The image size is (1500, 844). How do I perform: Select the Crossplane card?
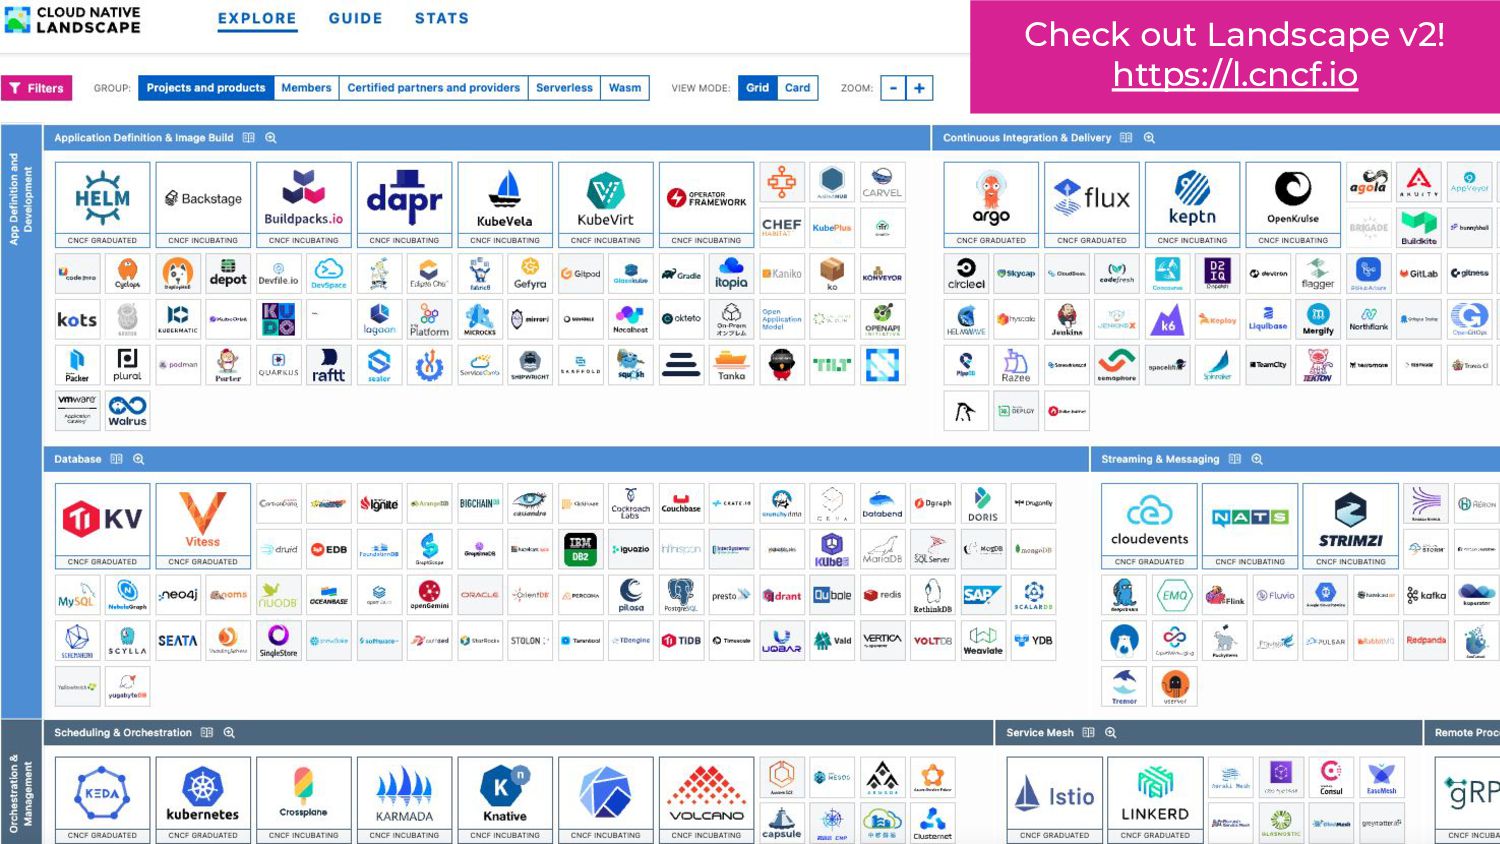304,799
